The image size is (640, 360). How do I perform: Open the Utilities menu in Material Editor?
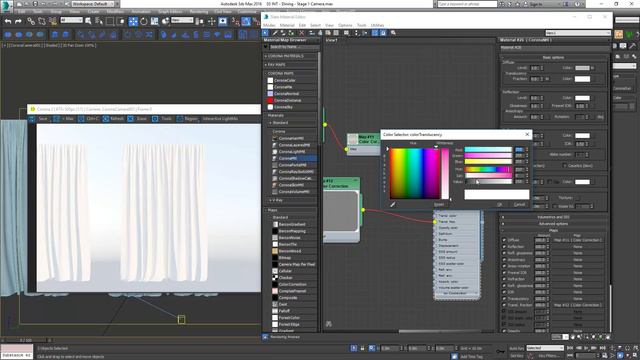378,25
